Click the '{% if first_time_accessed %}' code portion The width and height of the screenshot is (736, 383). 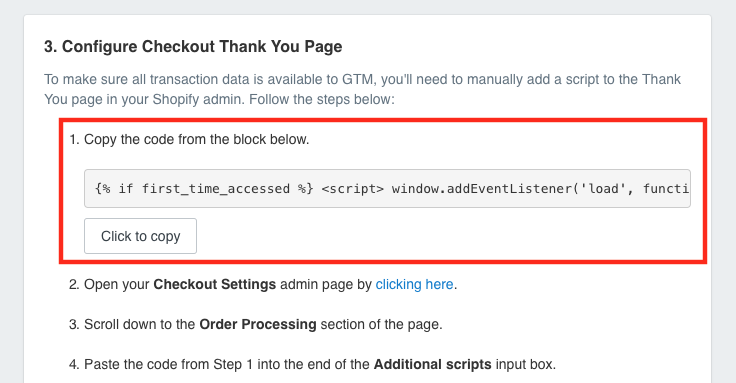pos(204,189)
